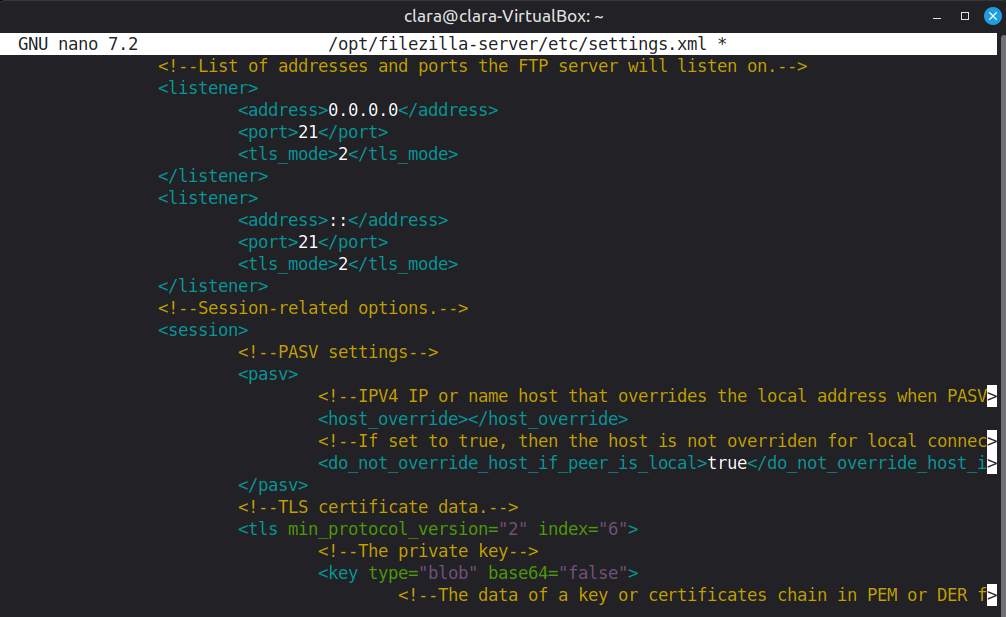This screenshot has width=1006, height=617.
Task: Place cursor on the 0.0.0.0 address value
Action: (x=363, y=110)
